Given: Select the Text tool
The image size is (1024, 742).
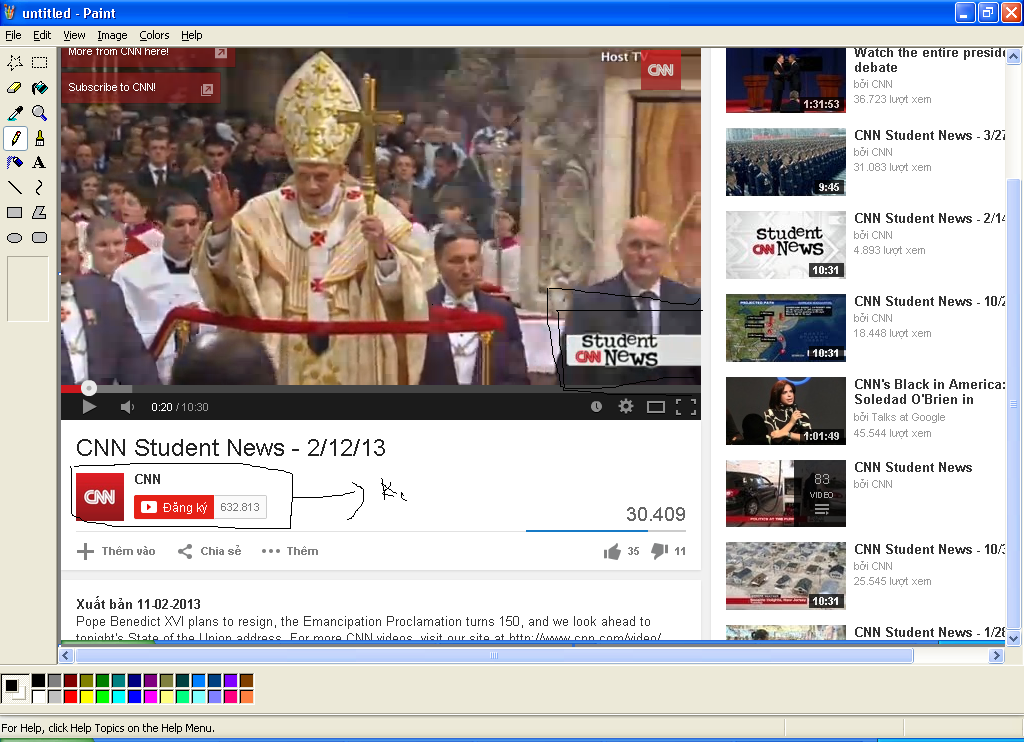Looking at the screenshot, I should pos(39,162).
